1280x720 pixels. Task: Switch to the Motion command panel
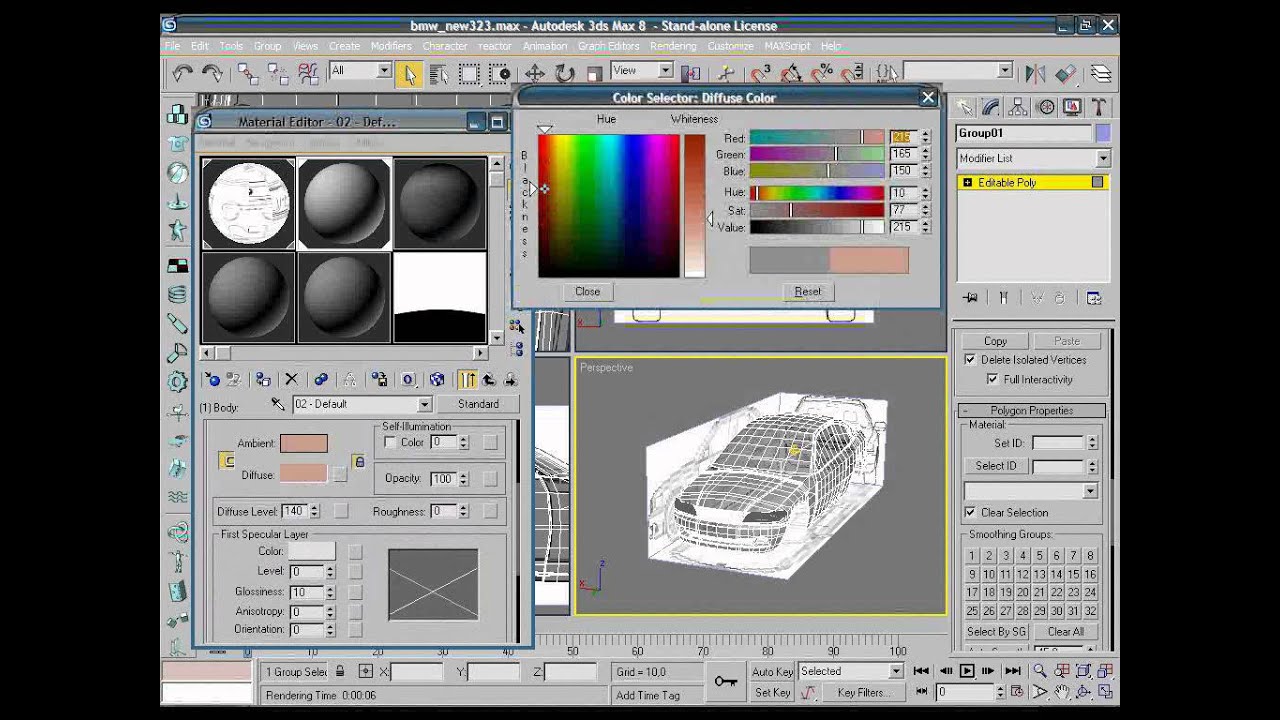coord(1046,107)
